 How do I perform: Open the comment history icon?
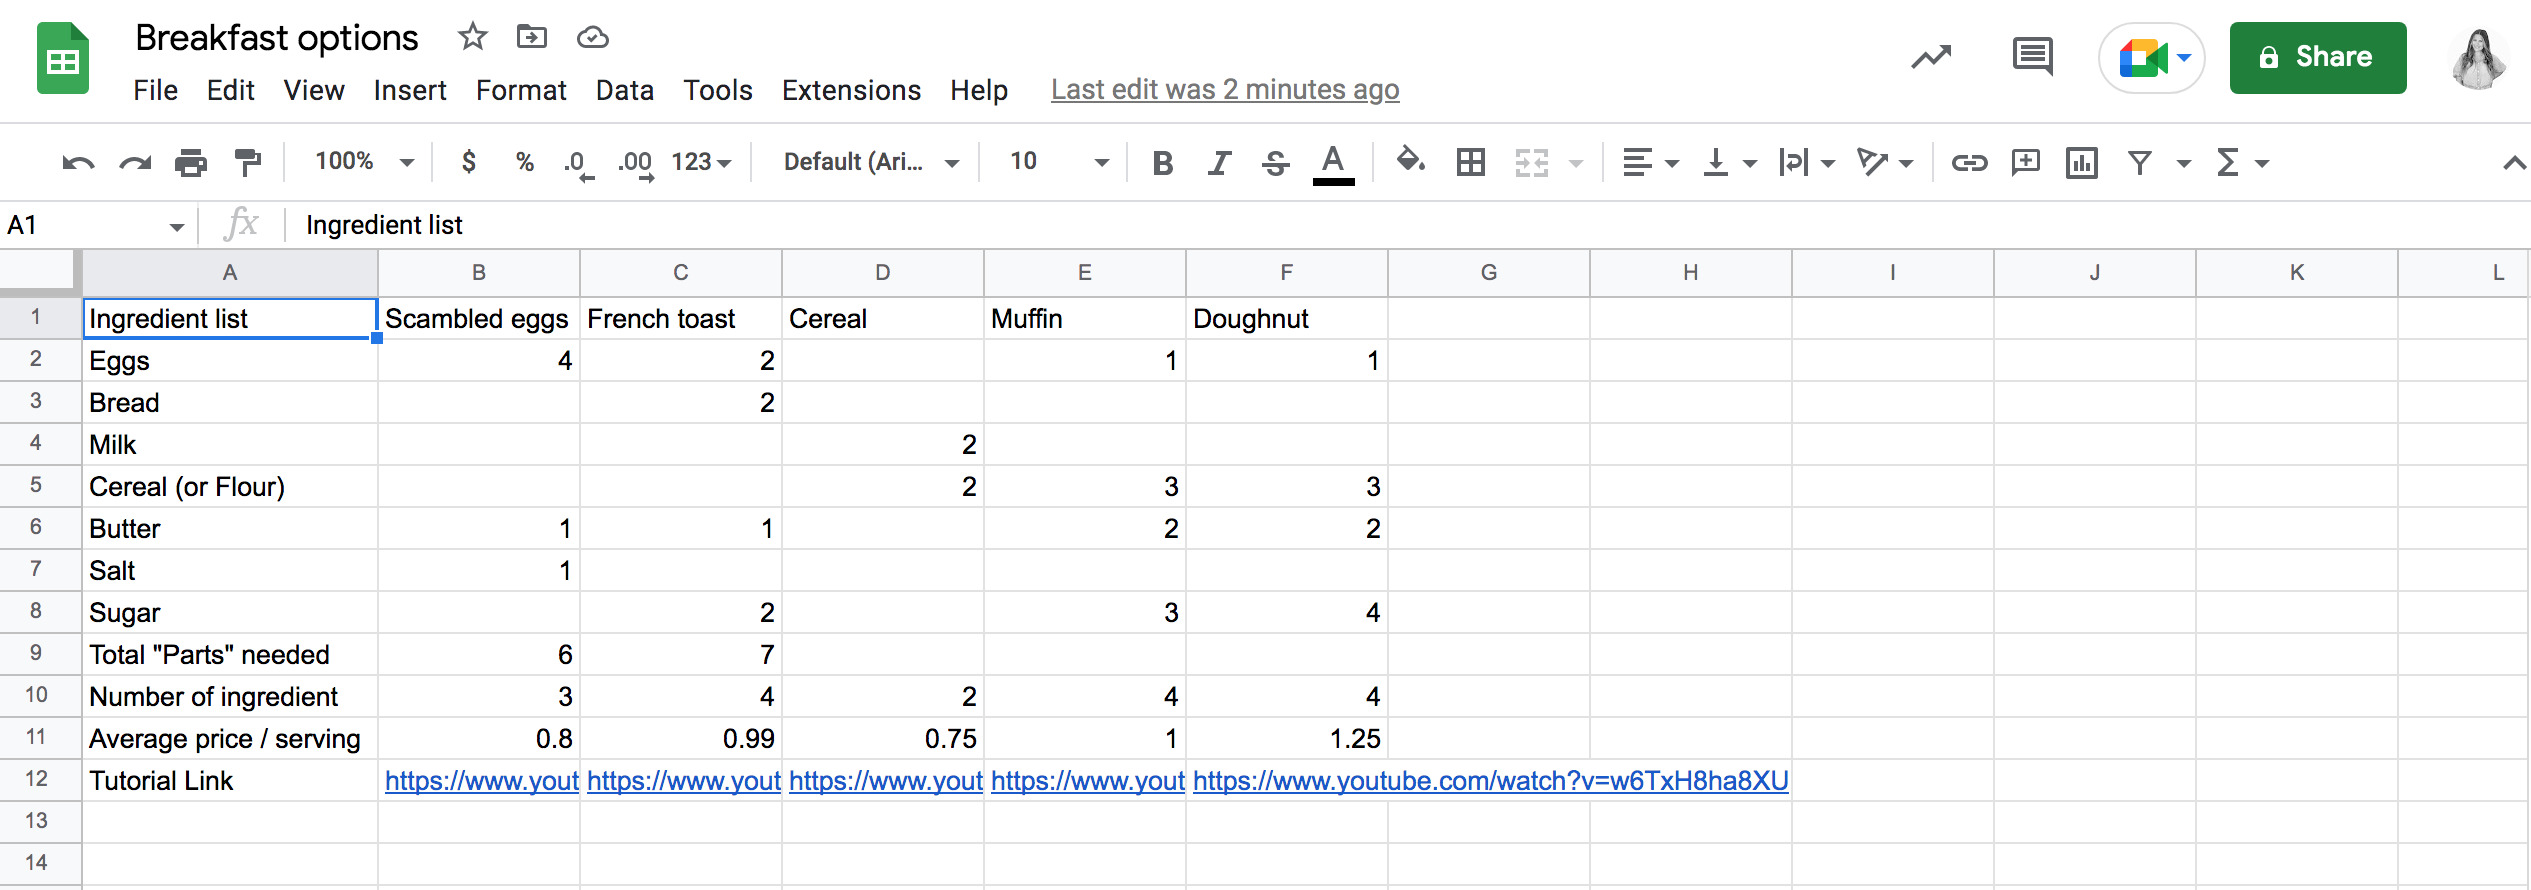[2032, 57]
